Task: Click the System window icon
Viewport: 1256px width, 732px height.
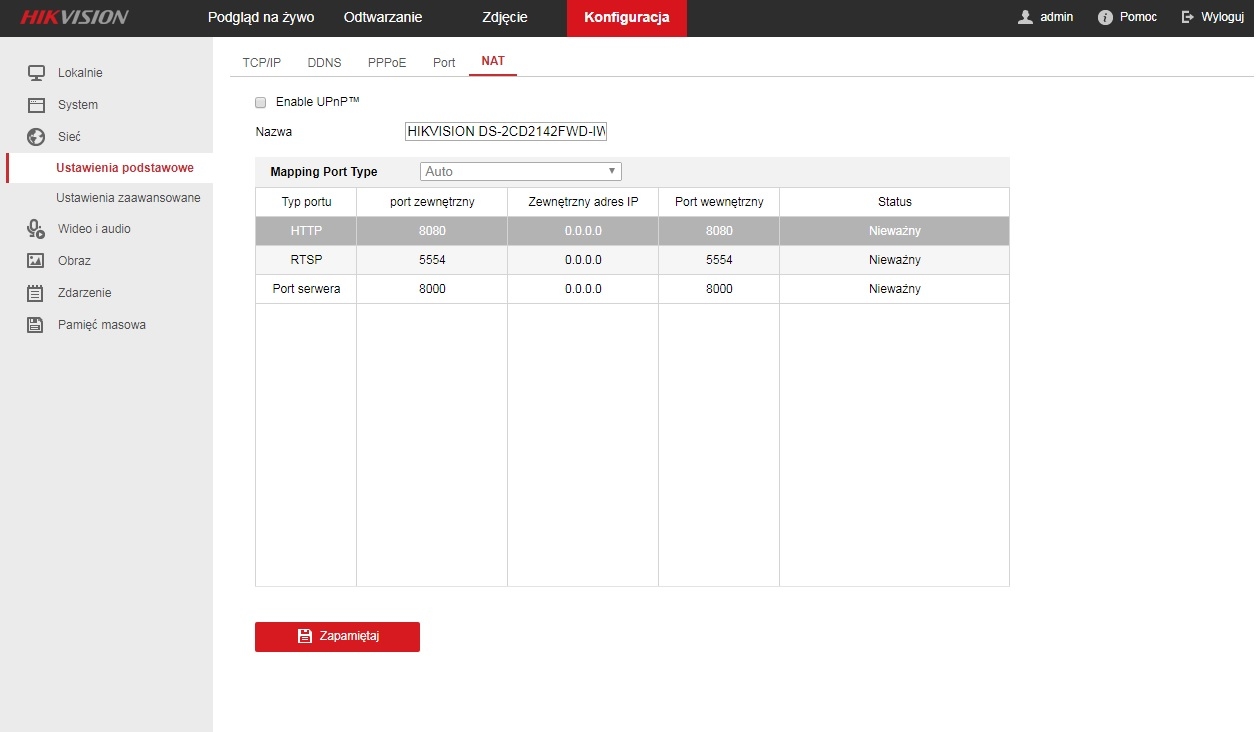Action: (36, 105)
